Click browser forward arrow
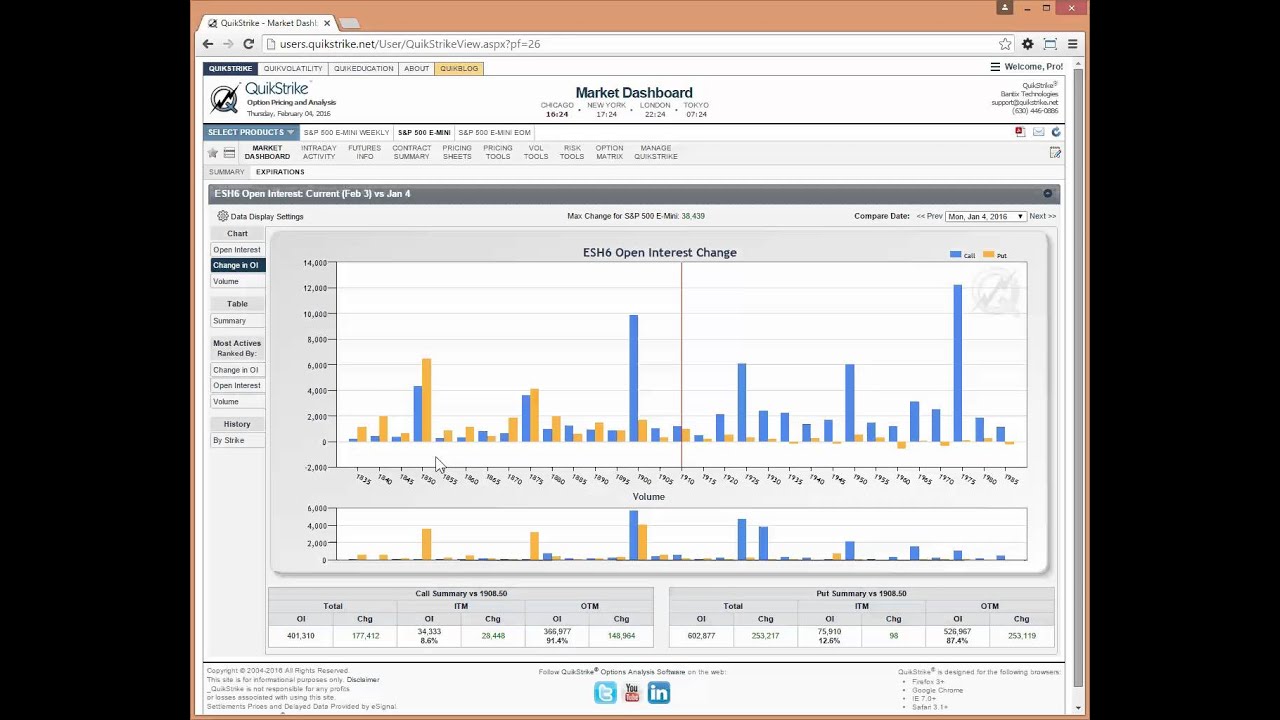 (228, 44)
